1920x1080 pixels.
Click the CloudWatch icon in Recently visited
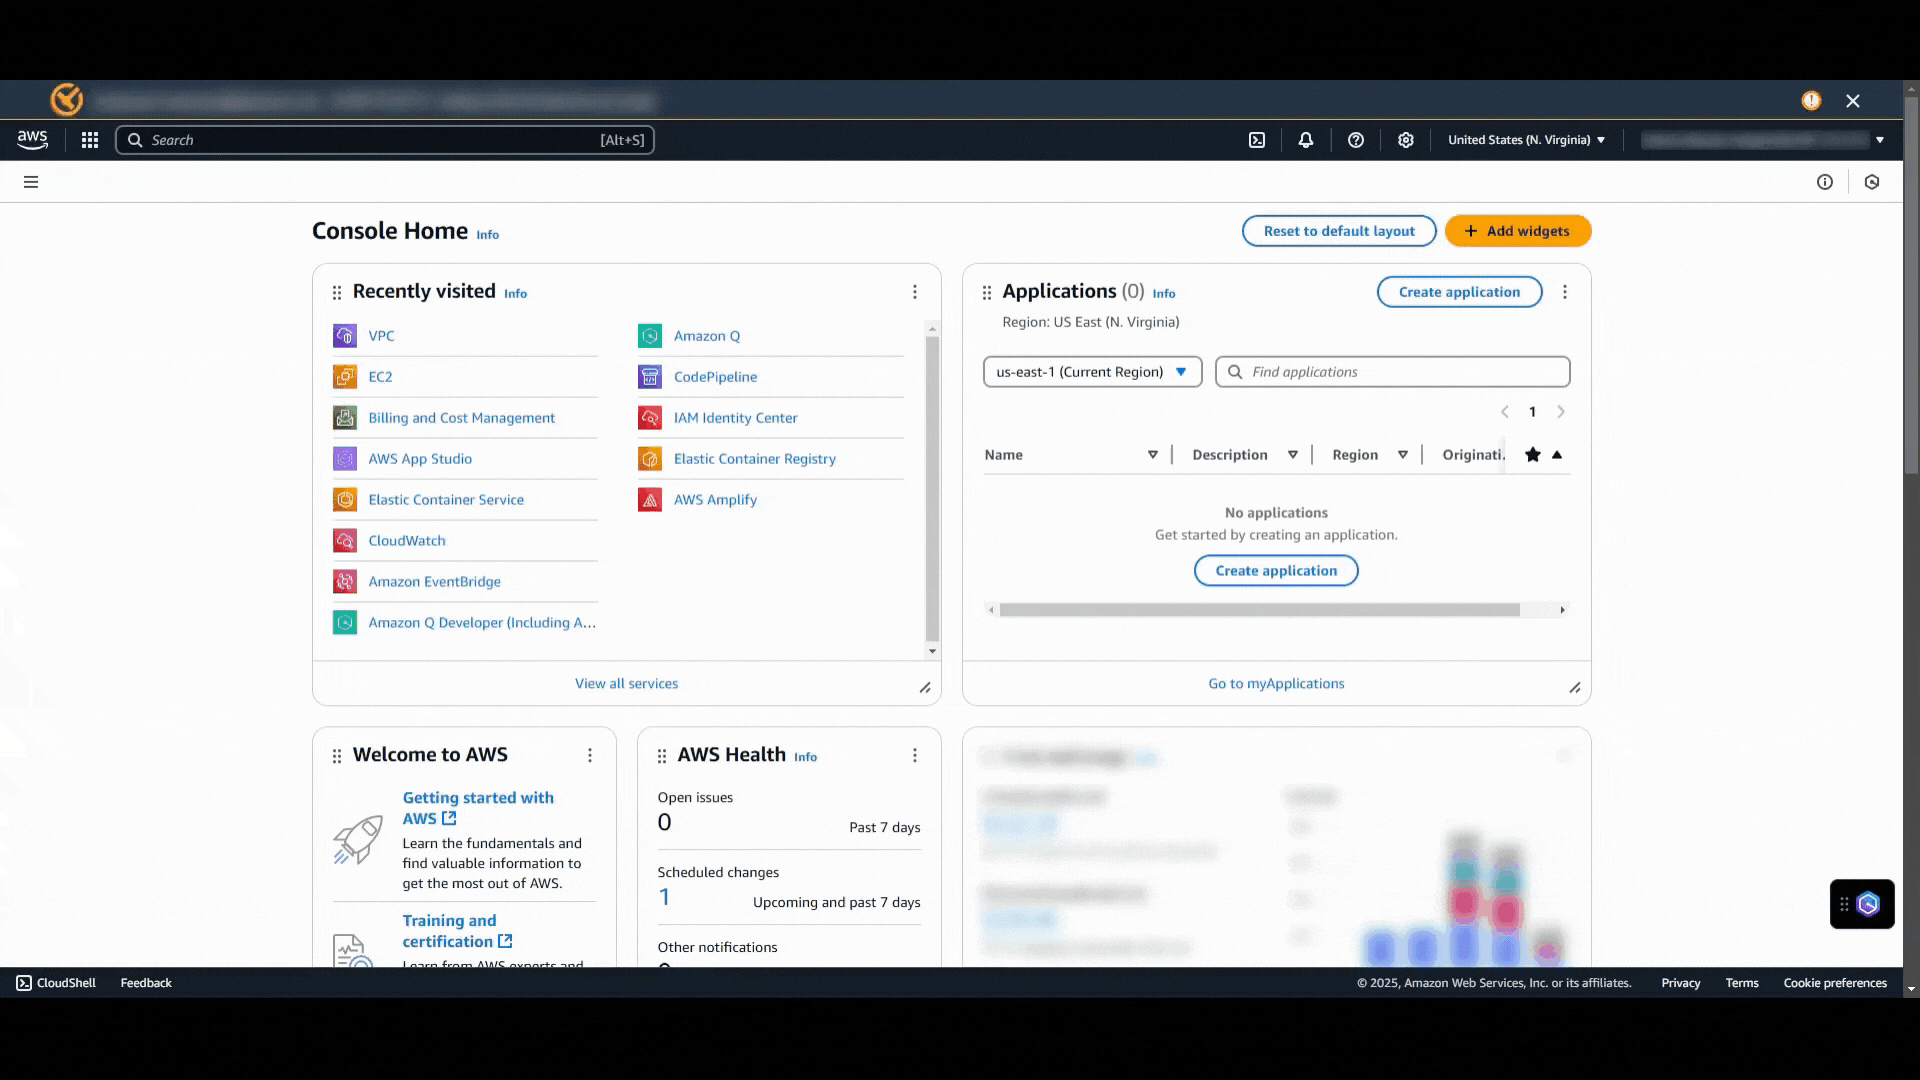point(345,540)
